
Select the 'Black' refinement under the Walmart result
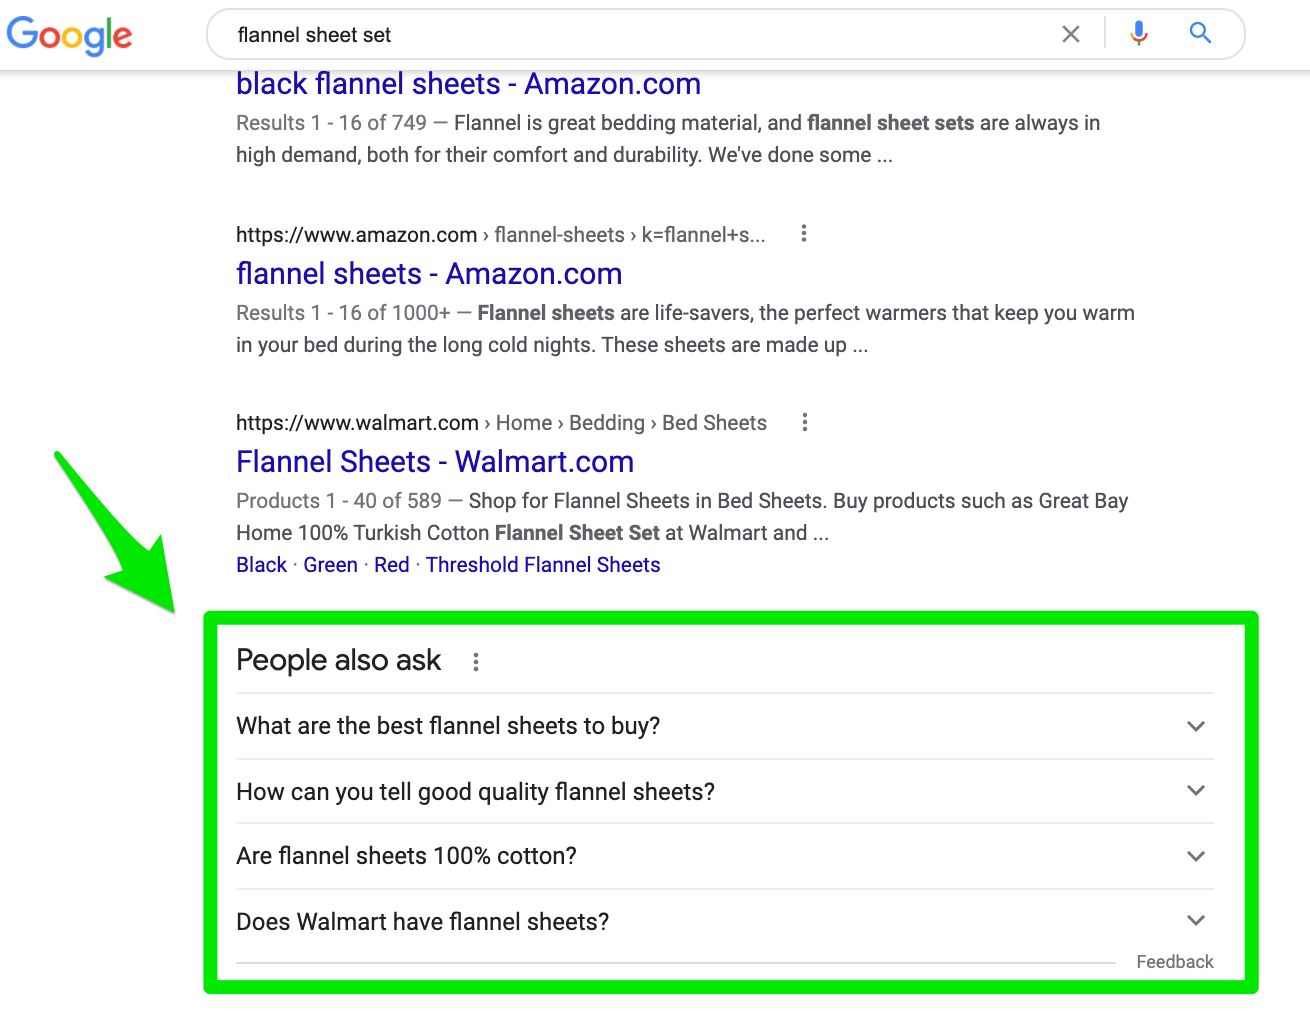(x=261, y=564)
